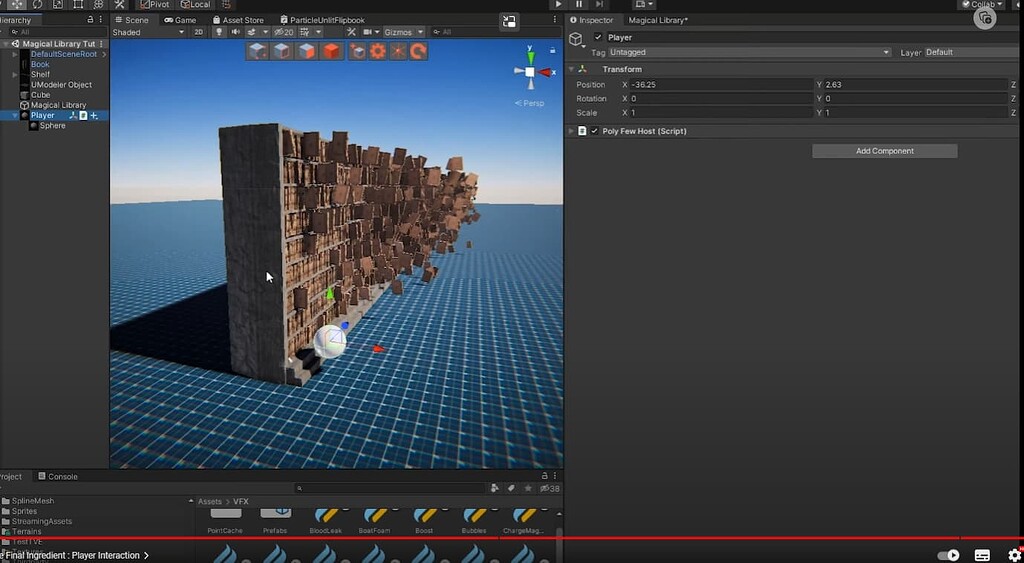1024x563 pixels.
Task: Open the Asset Store tab
Action: pyautogui.click(x=239, y=20)
